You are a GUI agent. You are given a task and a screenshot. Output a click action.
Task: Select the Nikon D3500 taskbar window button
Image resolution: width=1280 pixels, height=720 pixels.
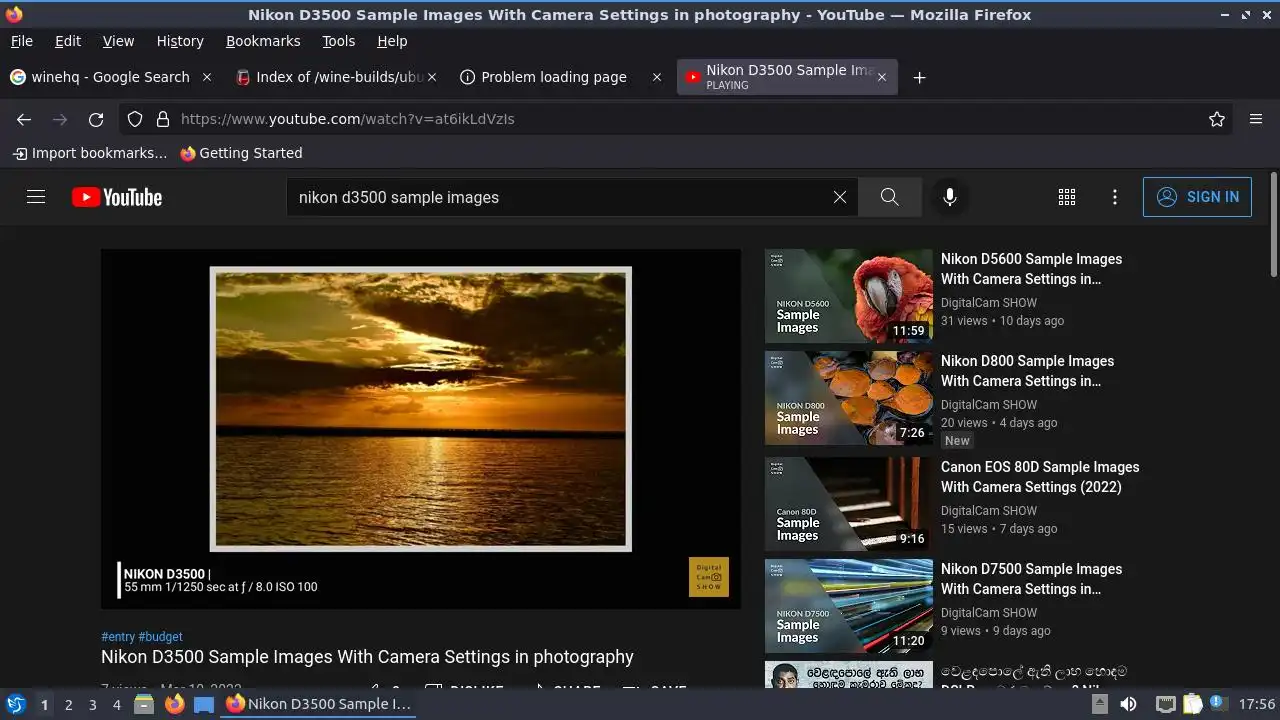320,704
